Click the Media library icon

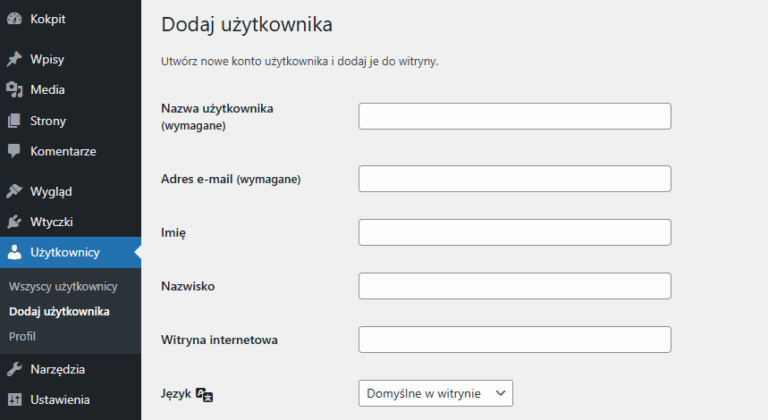(14, 90)
